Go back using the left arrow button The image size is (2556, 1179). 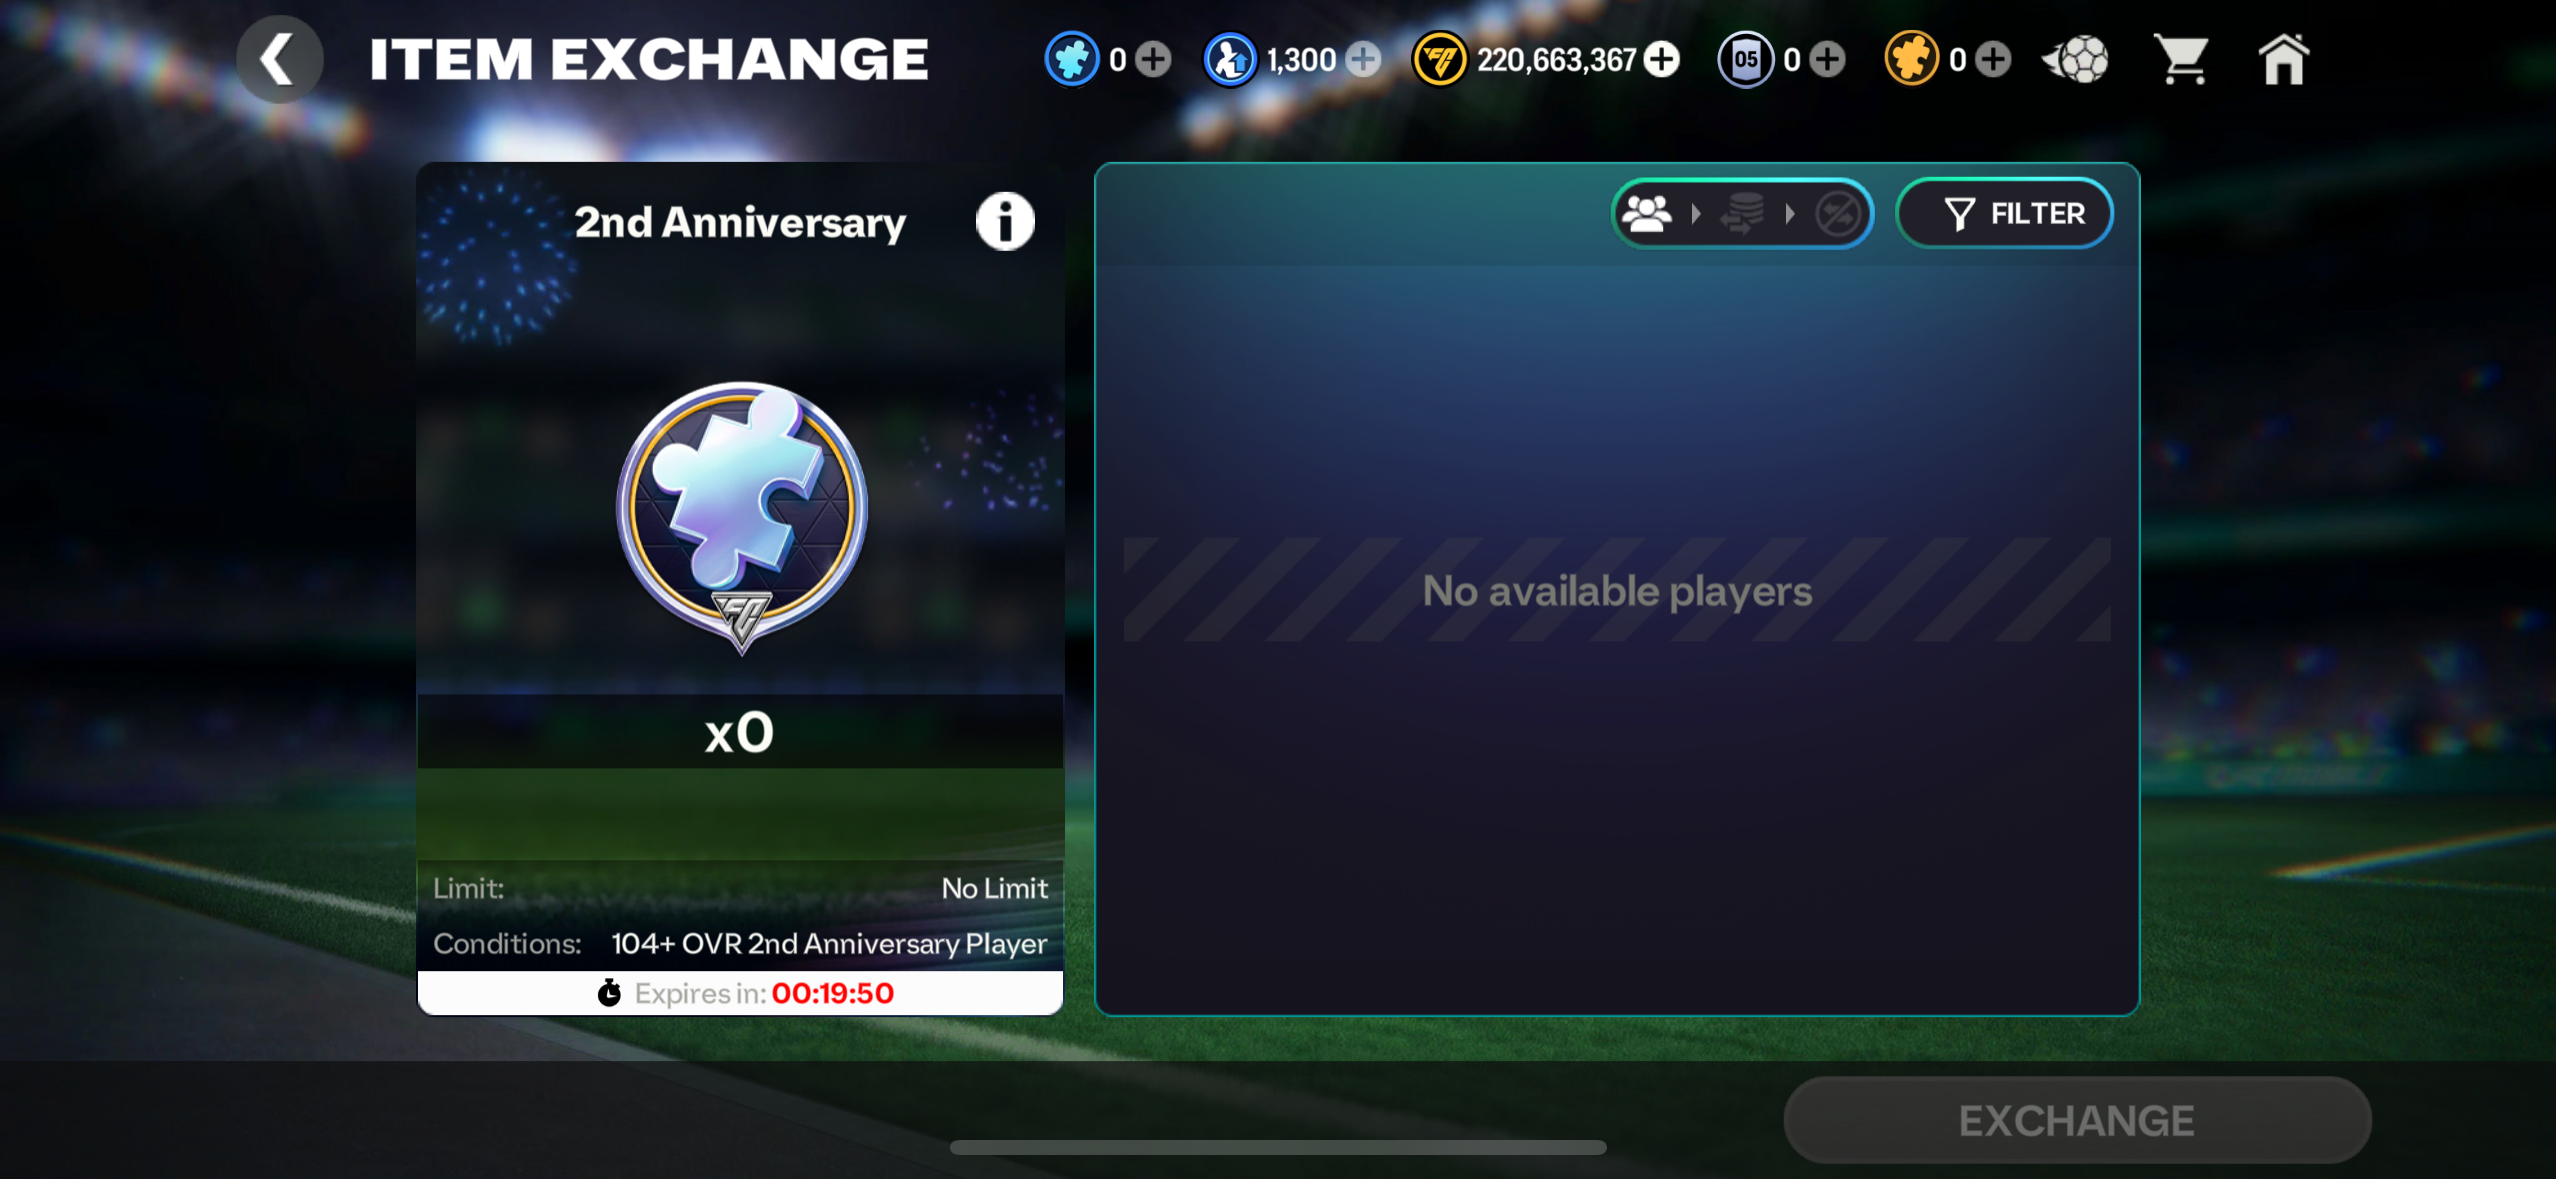(x=279, y=59)
